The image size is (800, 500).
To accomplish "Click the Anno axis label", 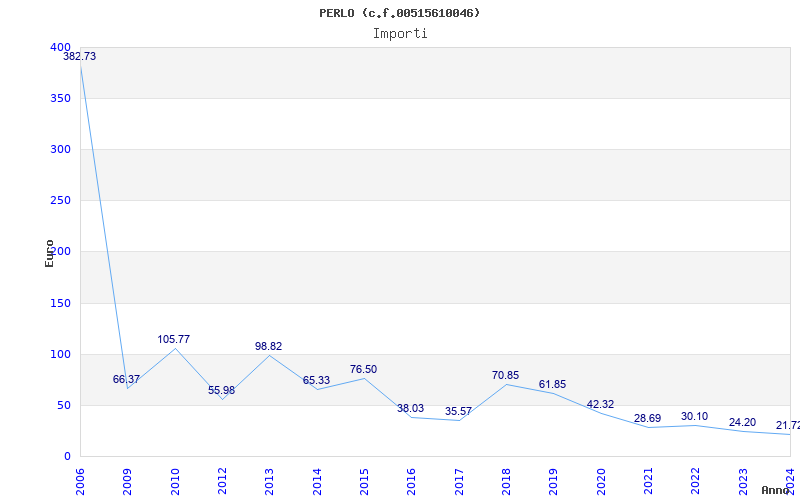I will click(776, 490).
